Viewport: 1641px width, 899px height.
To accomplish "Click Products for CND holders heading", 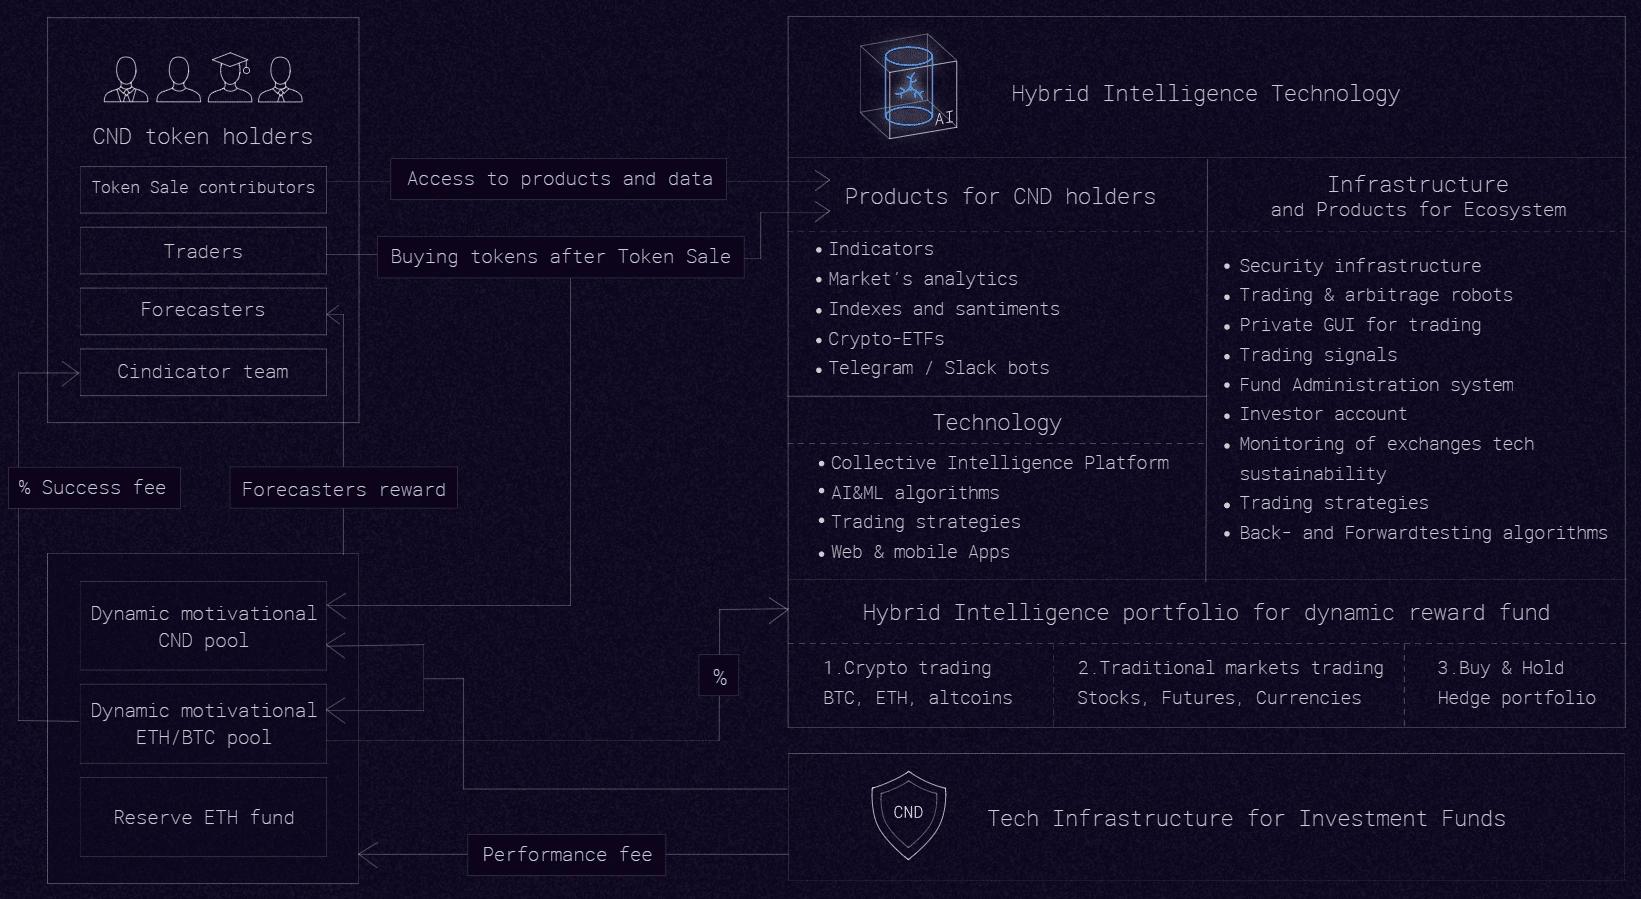I will coord(1000,196).
